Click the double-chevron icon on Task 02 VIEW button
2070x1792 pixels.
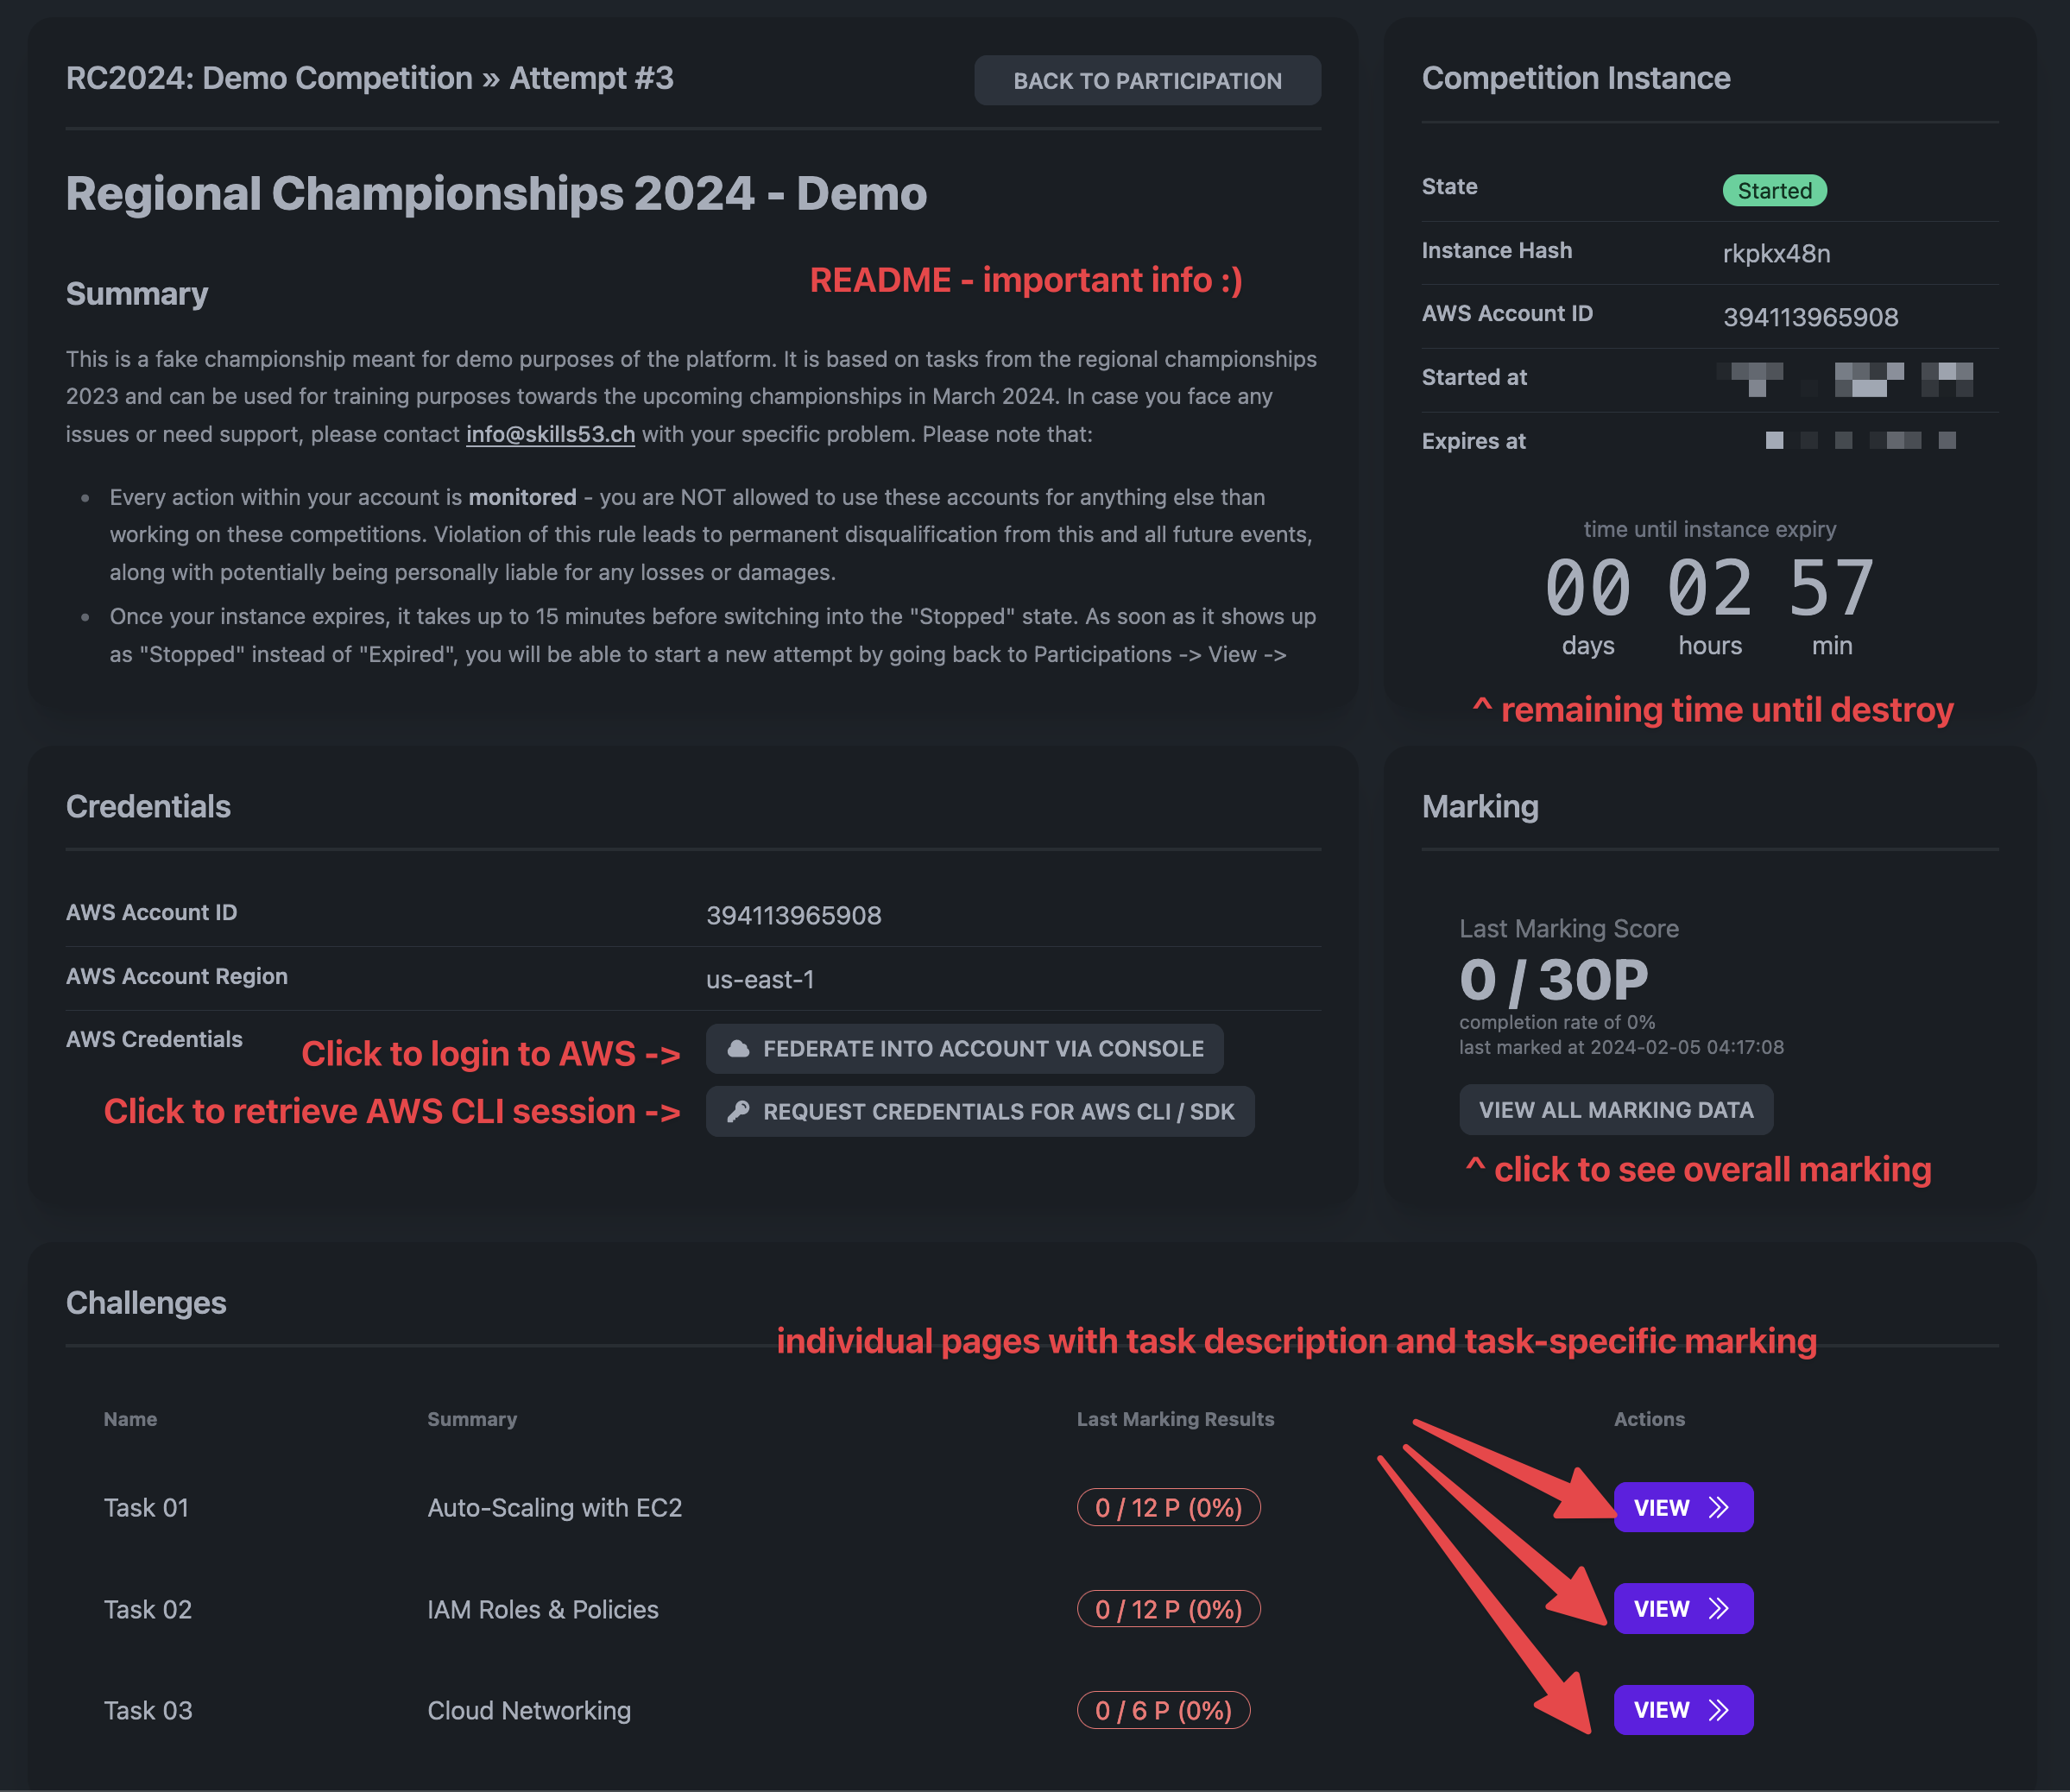click(1719, 1609)
